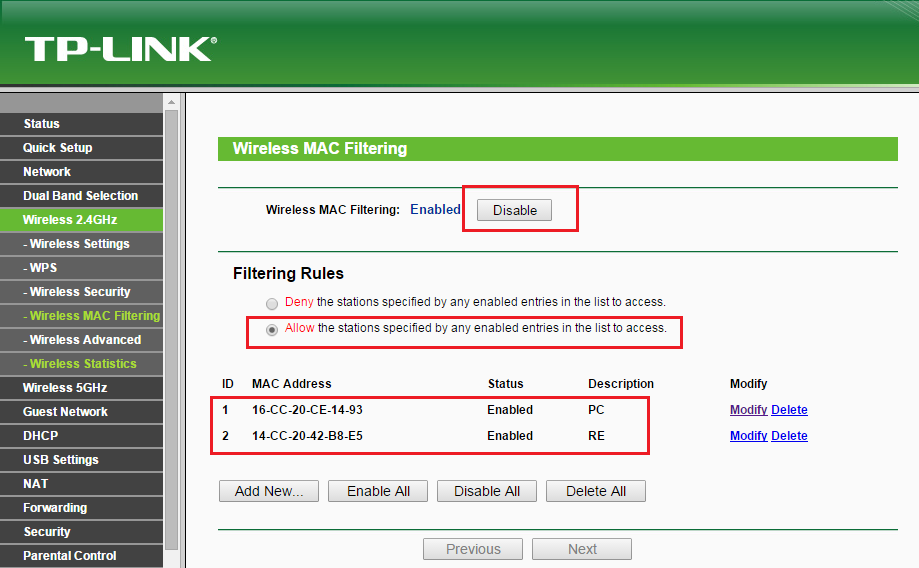Open the Parental Control menu
Image resolution: width=919 pixels, height=568 pixels.
[81, 556]
